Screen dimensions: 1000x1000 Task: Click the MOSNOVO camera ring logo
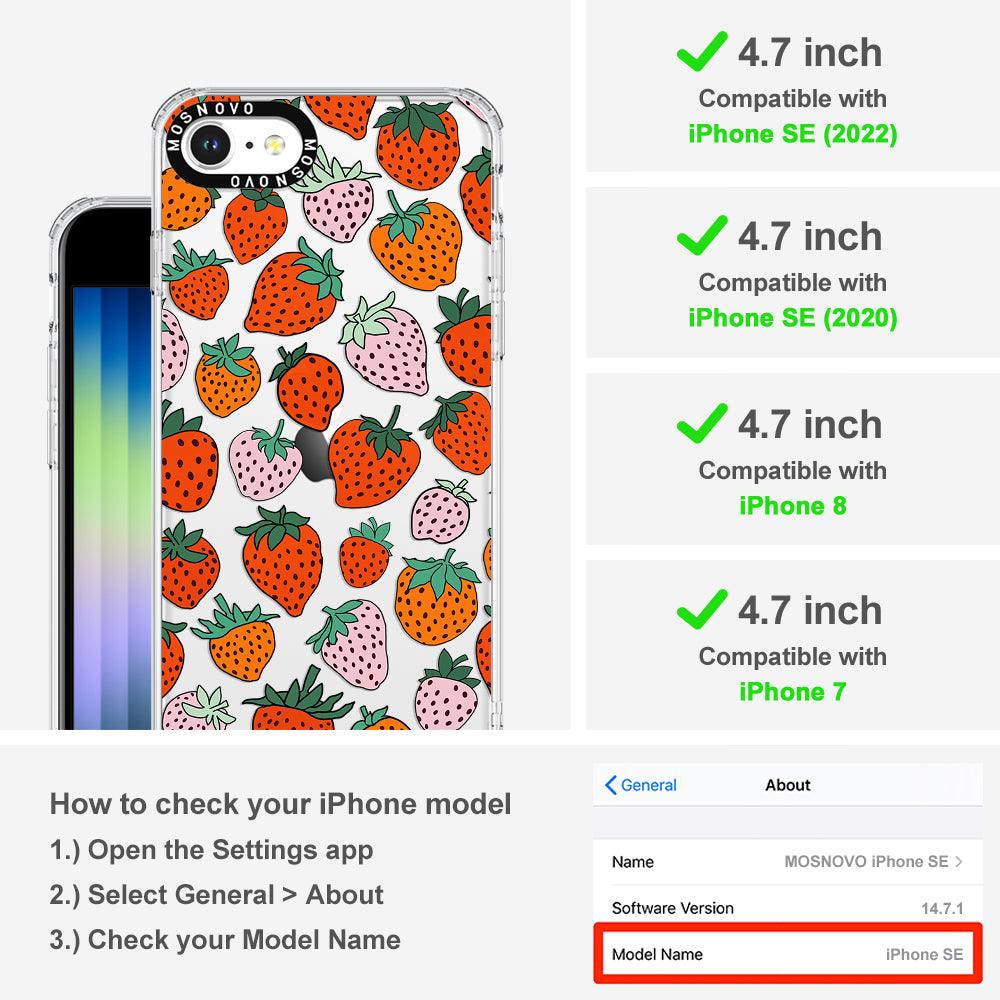tap(241, 145)
